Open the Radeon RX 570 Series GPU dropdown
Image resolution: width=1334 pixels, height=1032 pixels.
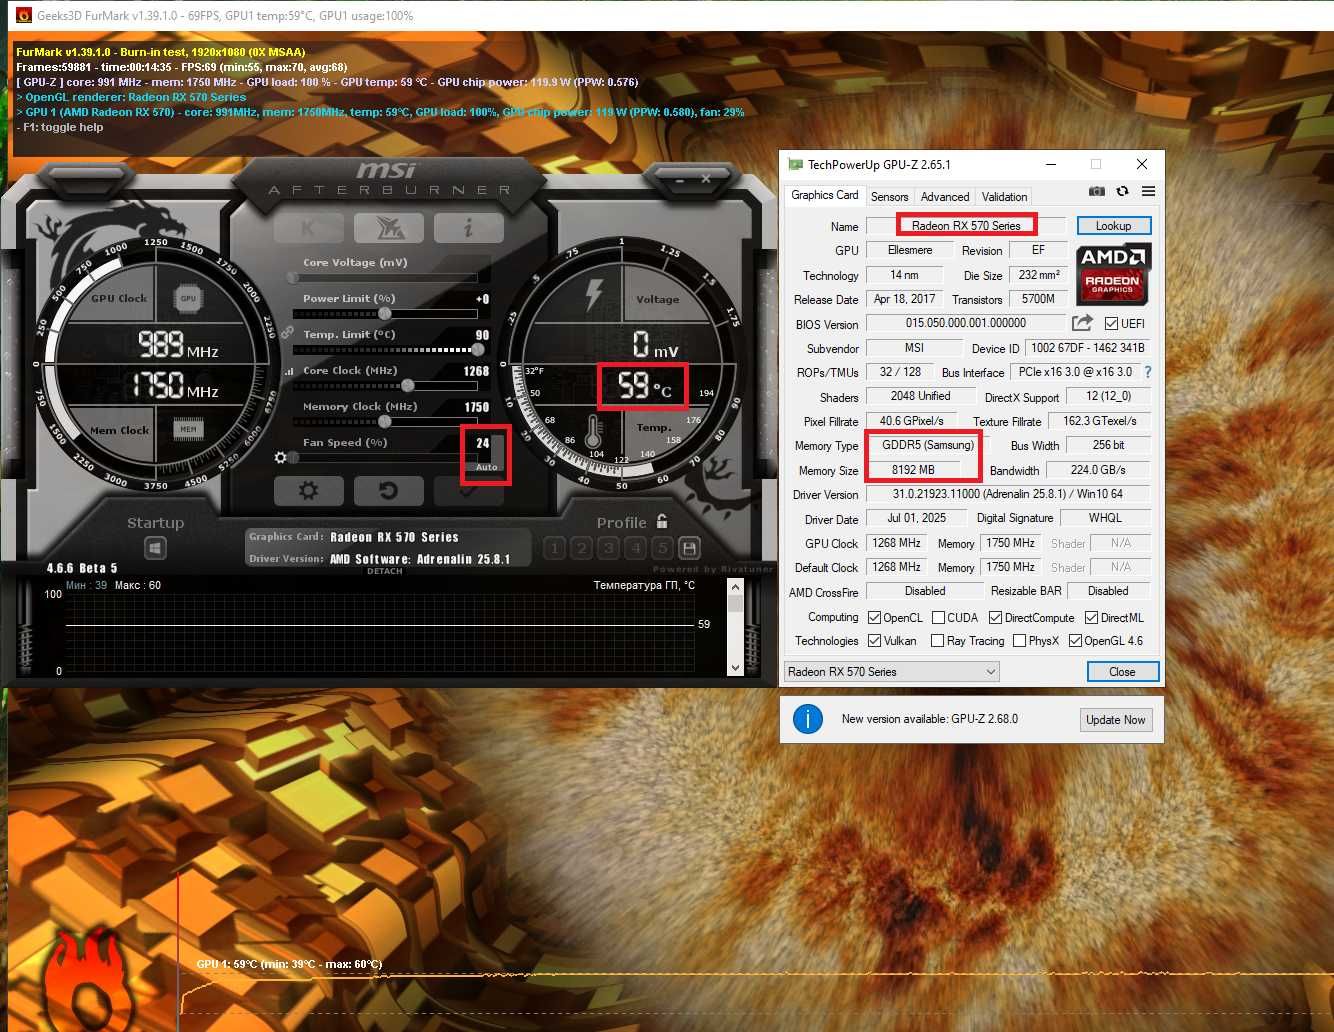pyautogui.click(x=891, y=672)
